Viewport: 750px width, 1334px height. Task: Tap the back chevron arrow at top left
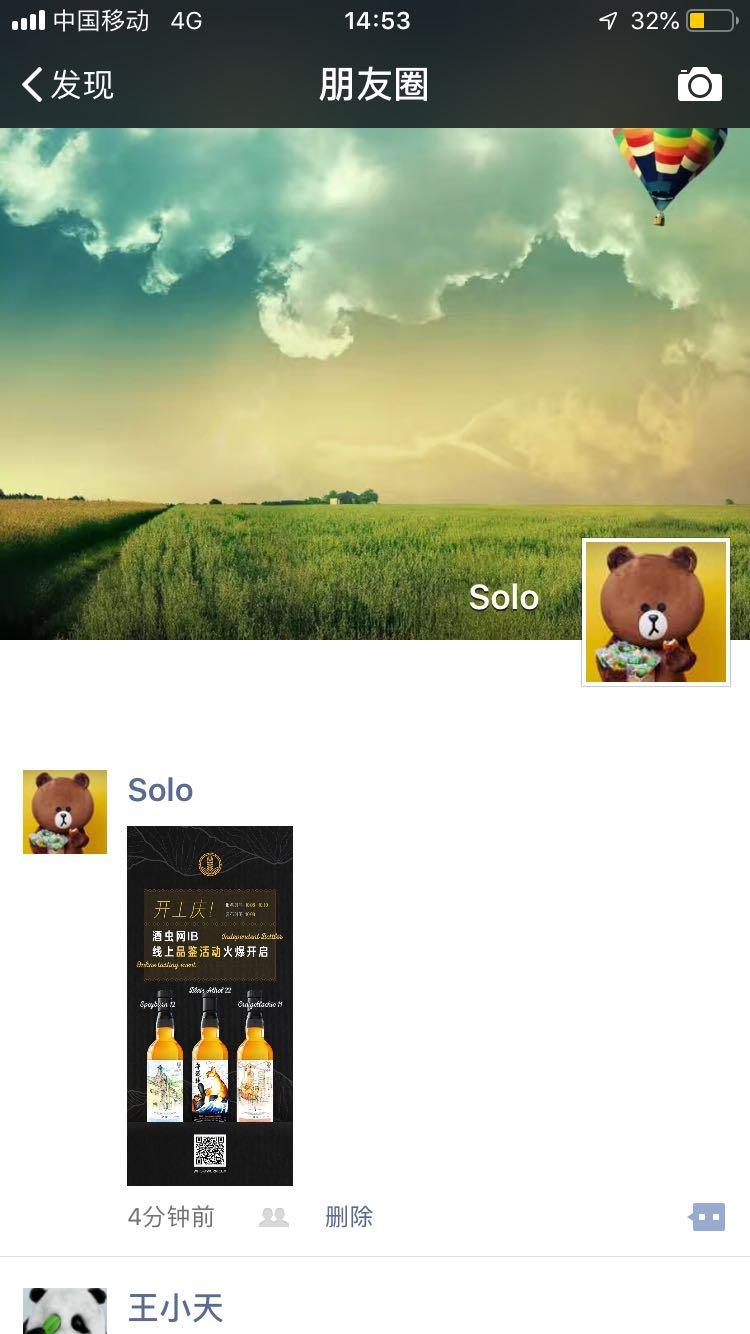click(32, 85)
